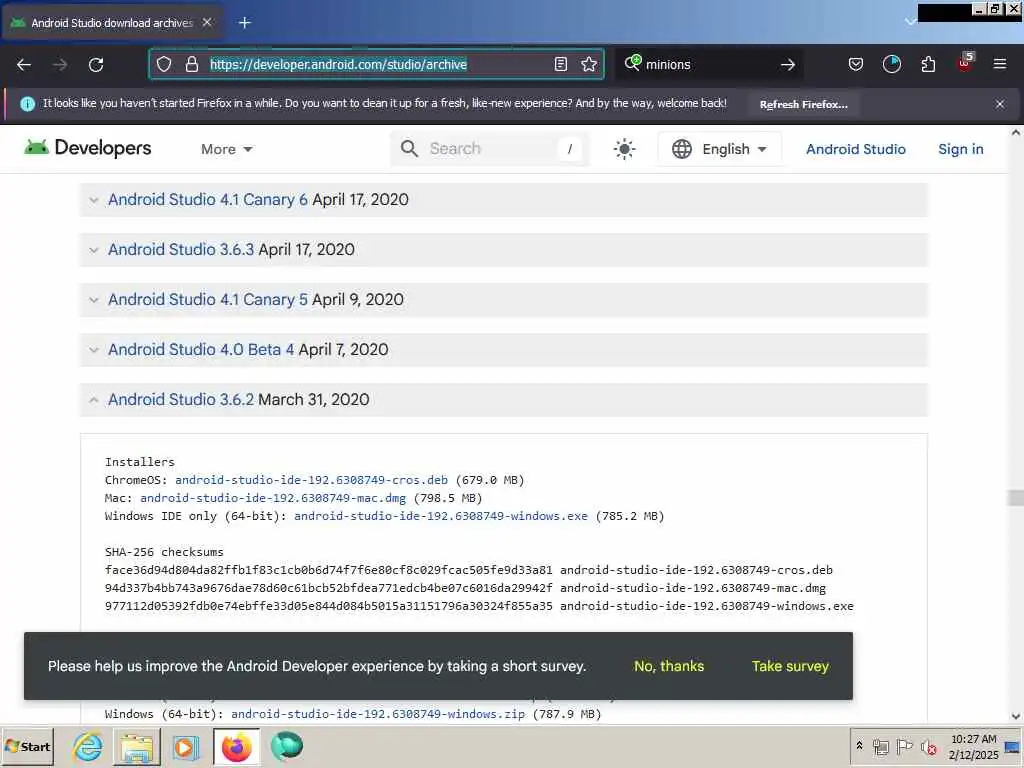Download the 192.6308749 windows.exe installer link
1024x768 pixels.
[x=441, y=516]
